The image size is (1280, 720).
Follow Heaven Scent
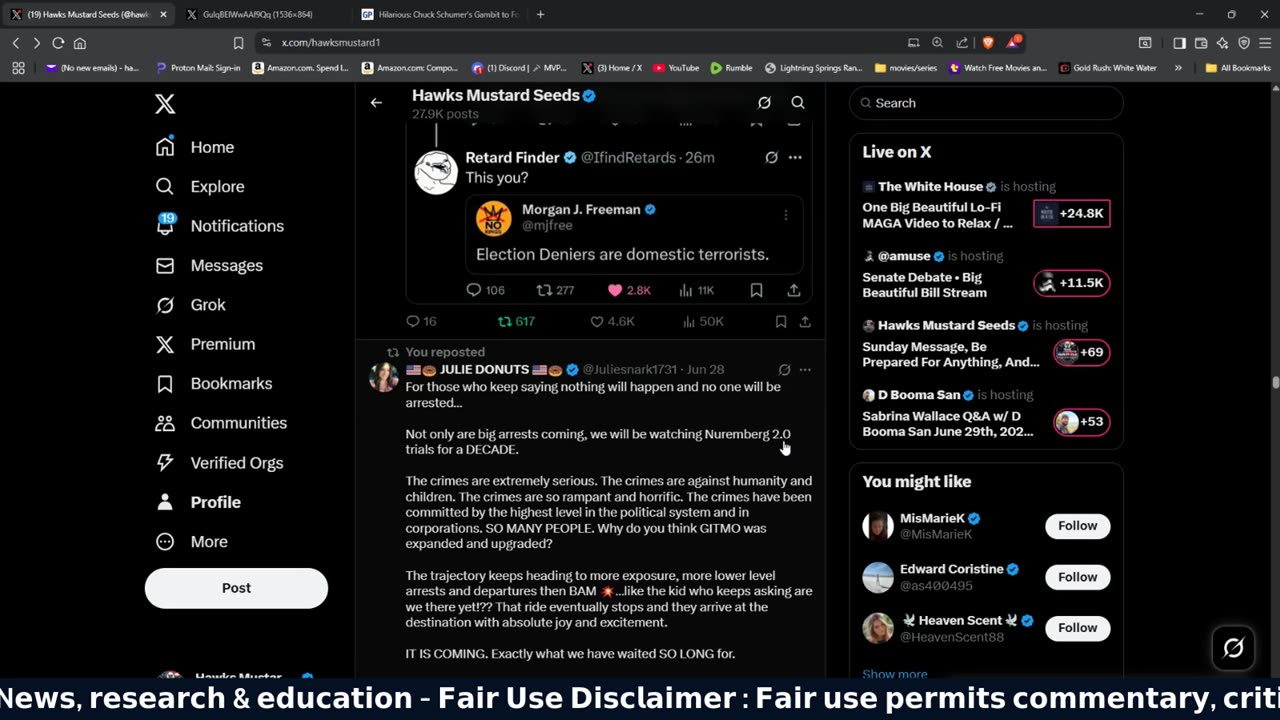coord(1078,628)
